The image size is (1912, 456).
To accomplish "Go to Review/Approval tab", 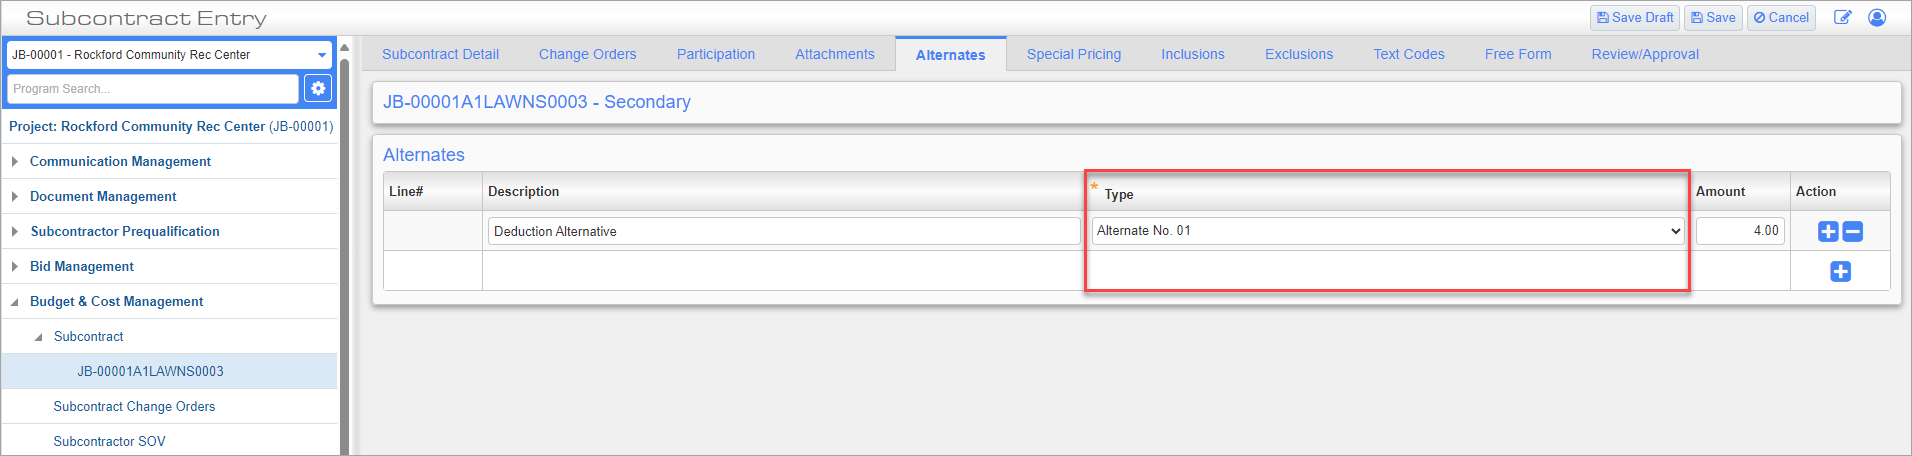I will pos(1645,54).
